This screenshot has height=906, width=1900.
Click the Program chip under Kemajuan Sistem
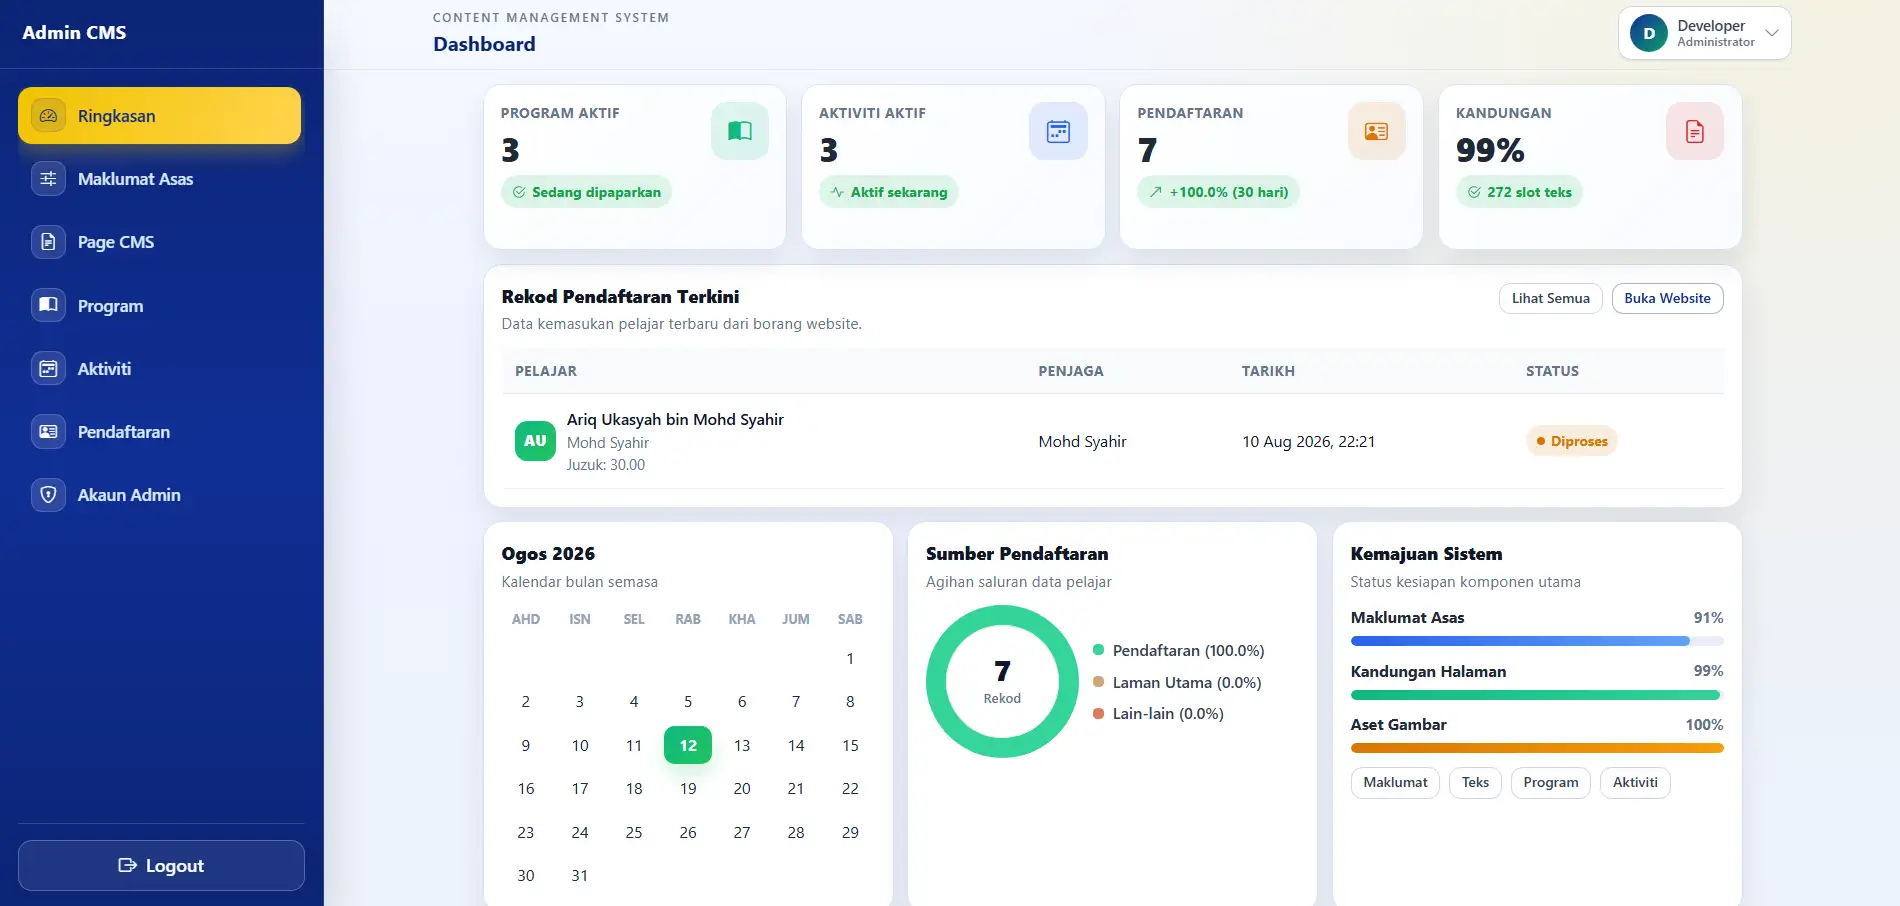(1551, 782)
